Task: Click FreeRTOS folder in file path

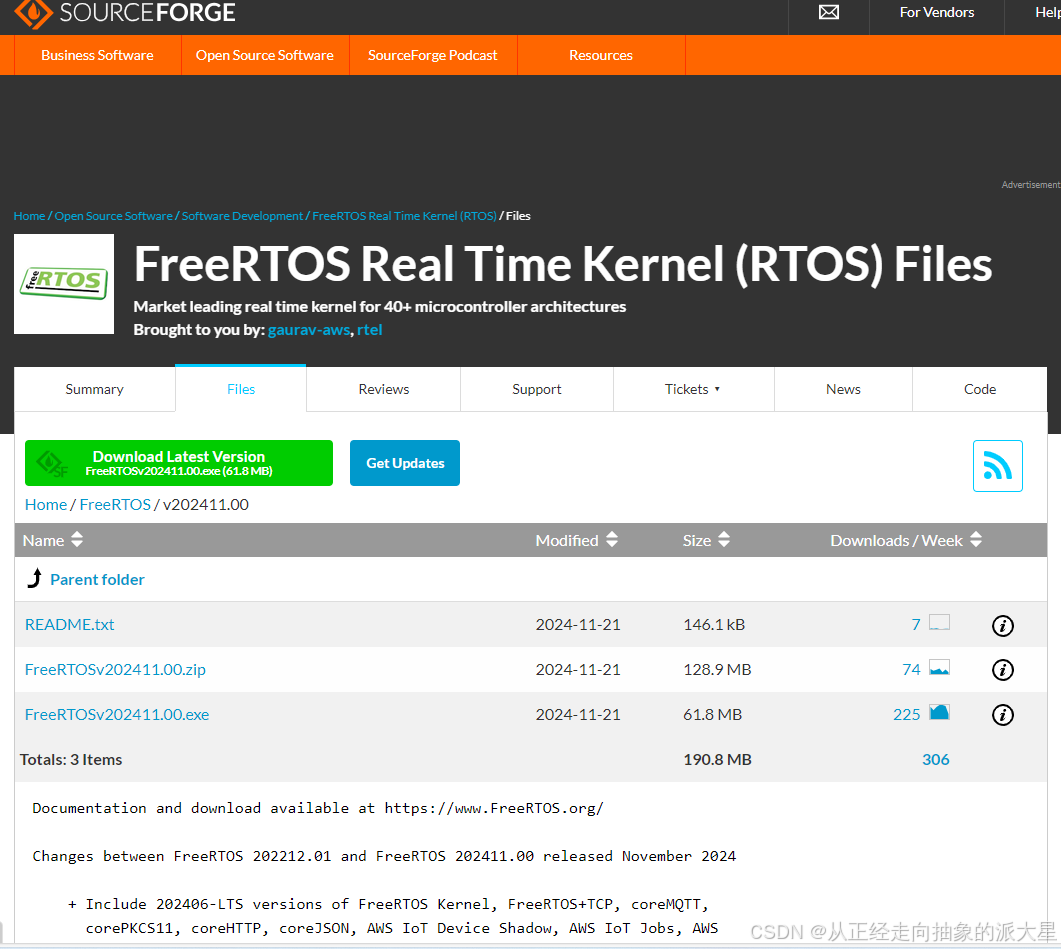Action: pos(115,504)
